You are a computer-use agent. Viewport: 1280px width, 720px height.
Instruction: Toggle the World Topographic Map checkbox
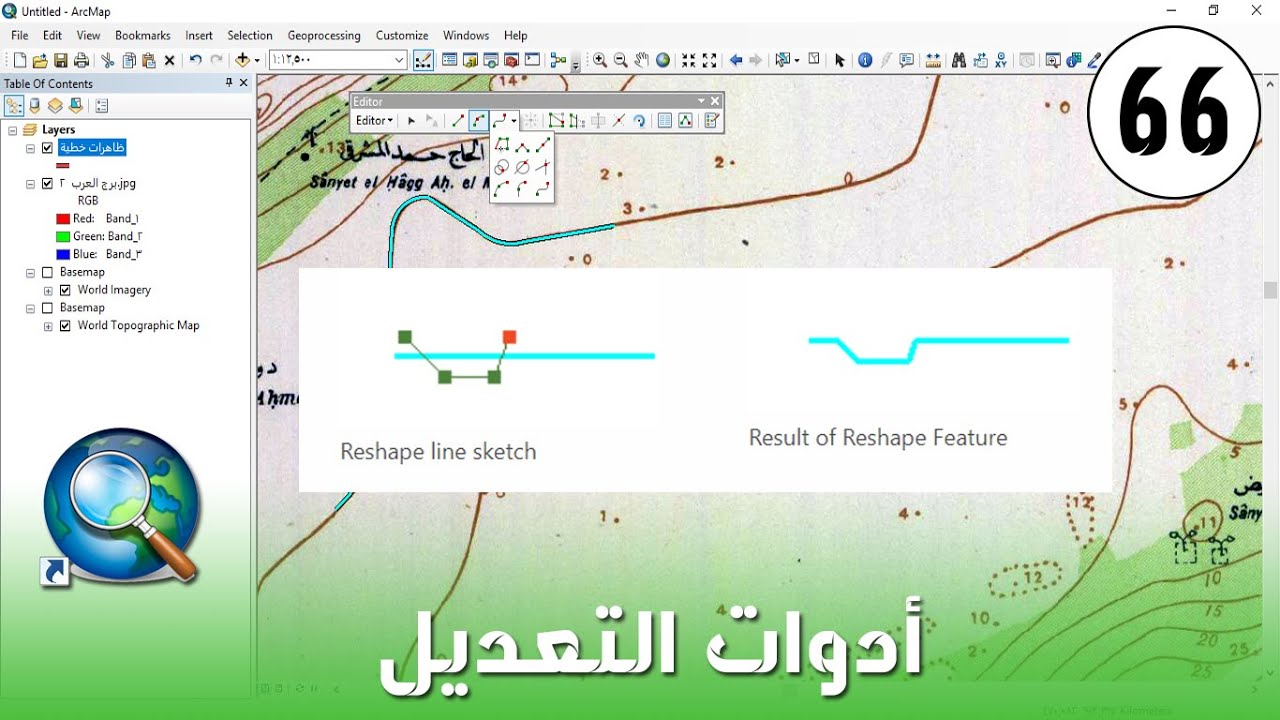tap(65, 326)
